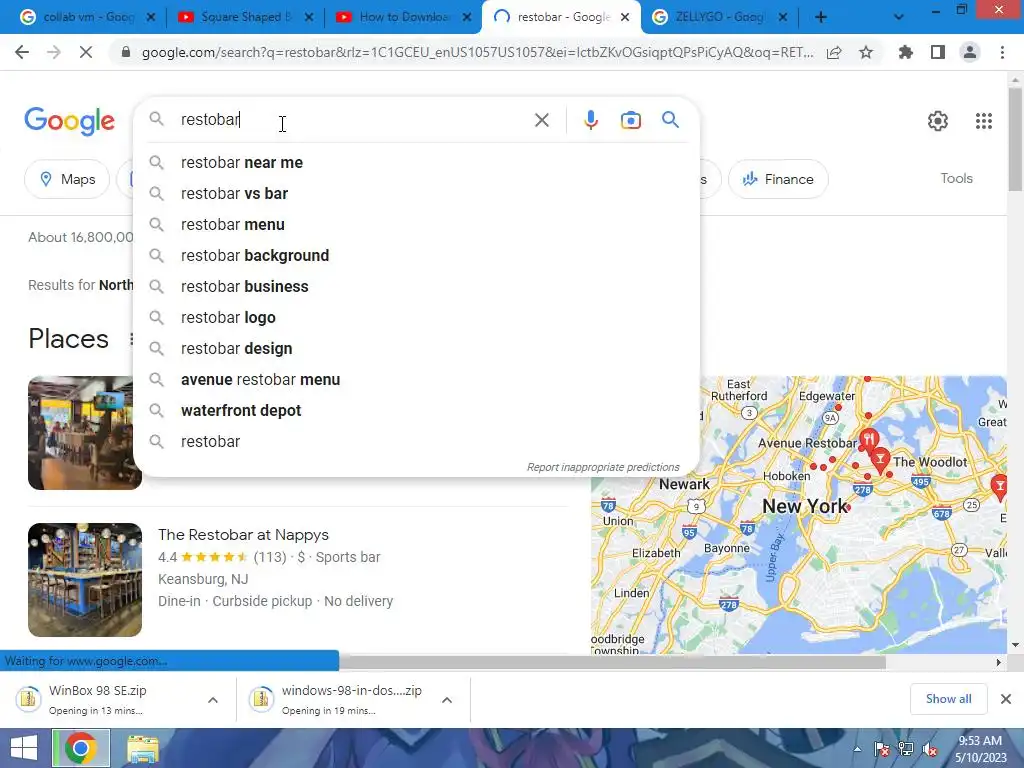Click Chrome icon in taskbar
This screenshot has height=768, width=1024.
coord(80,748)
